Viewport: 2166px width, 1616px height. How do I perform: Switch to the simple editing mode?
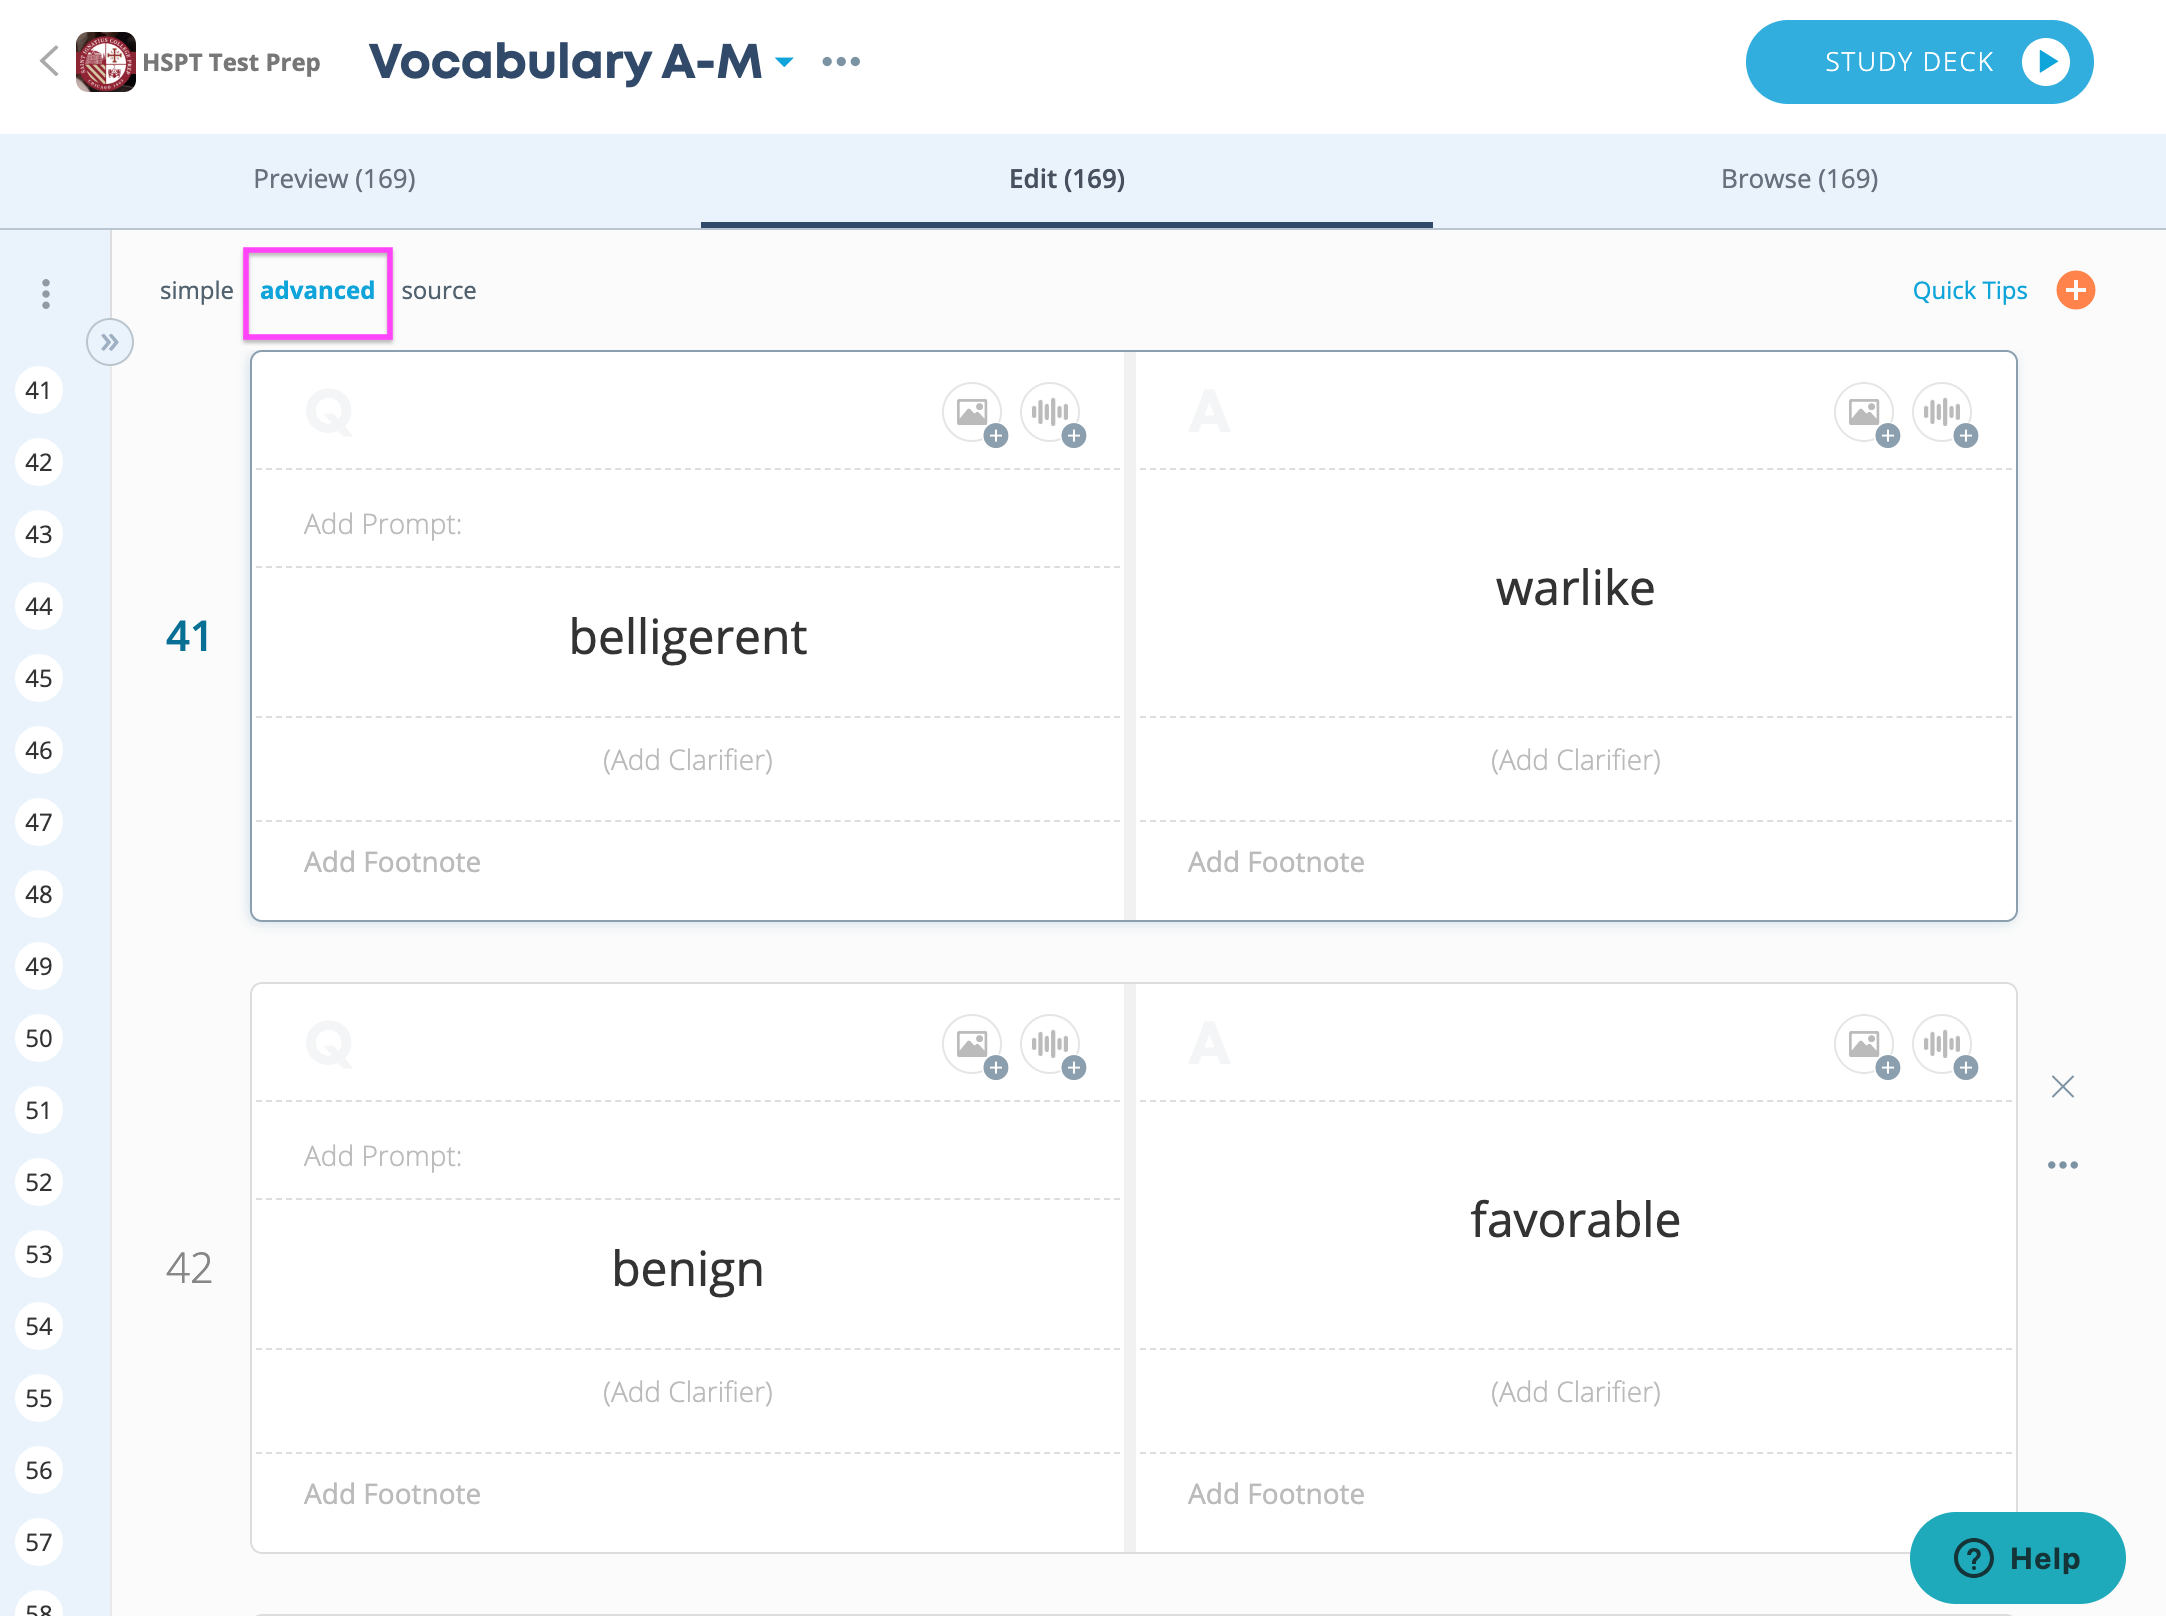click(195, 290)
